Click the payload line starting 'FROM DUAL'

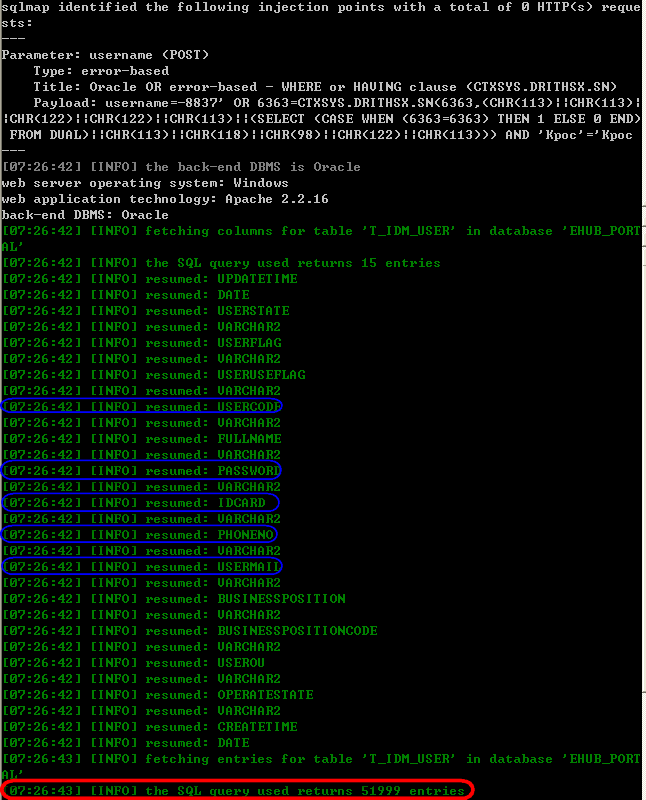click(321, 135)
